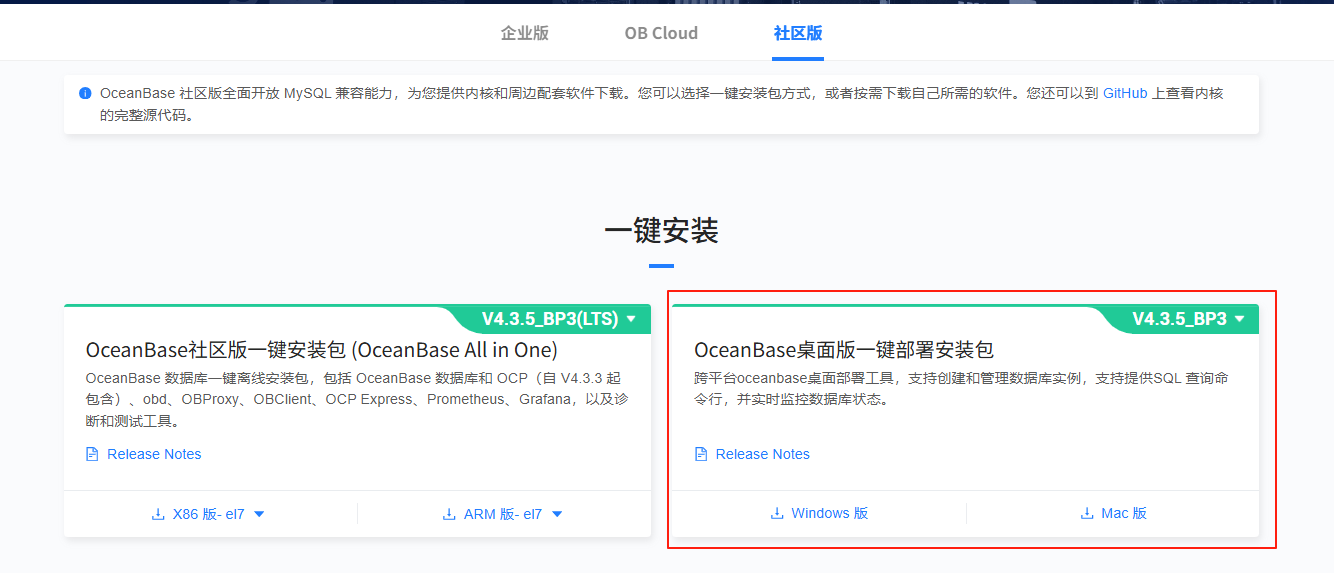Open Release Notes for desktop package

point(762,454)
